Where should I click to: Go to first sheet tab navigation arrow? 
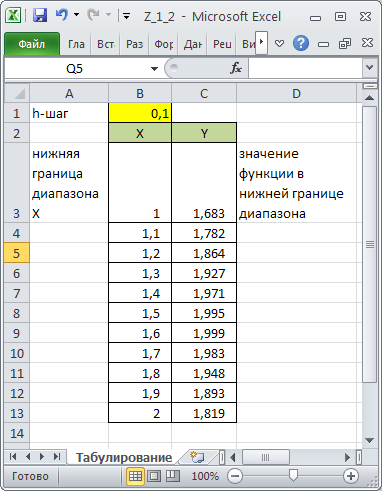click(x=13, y=456)
